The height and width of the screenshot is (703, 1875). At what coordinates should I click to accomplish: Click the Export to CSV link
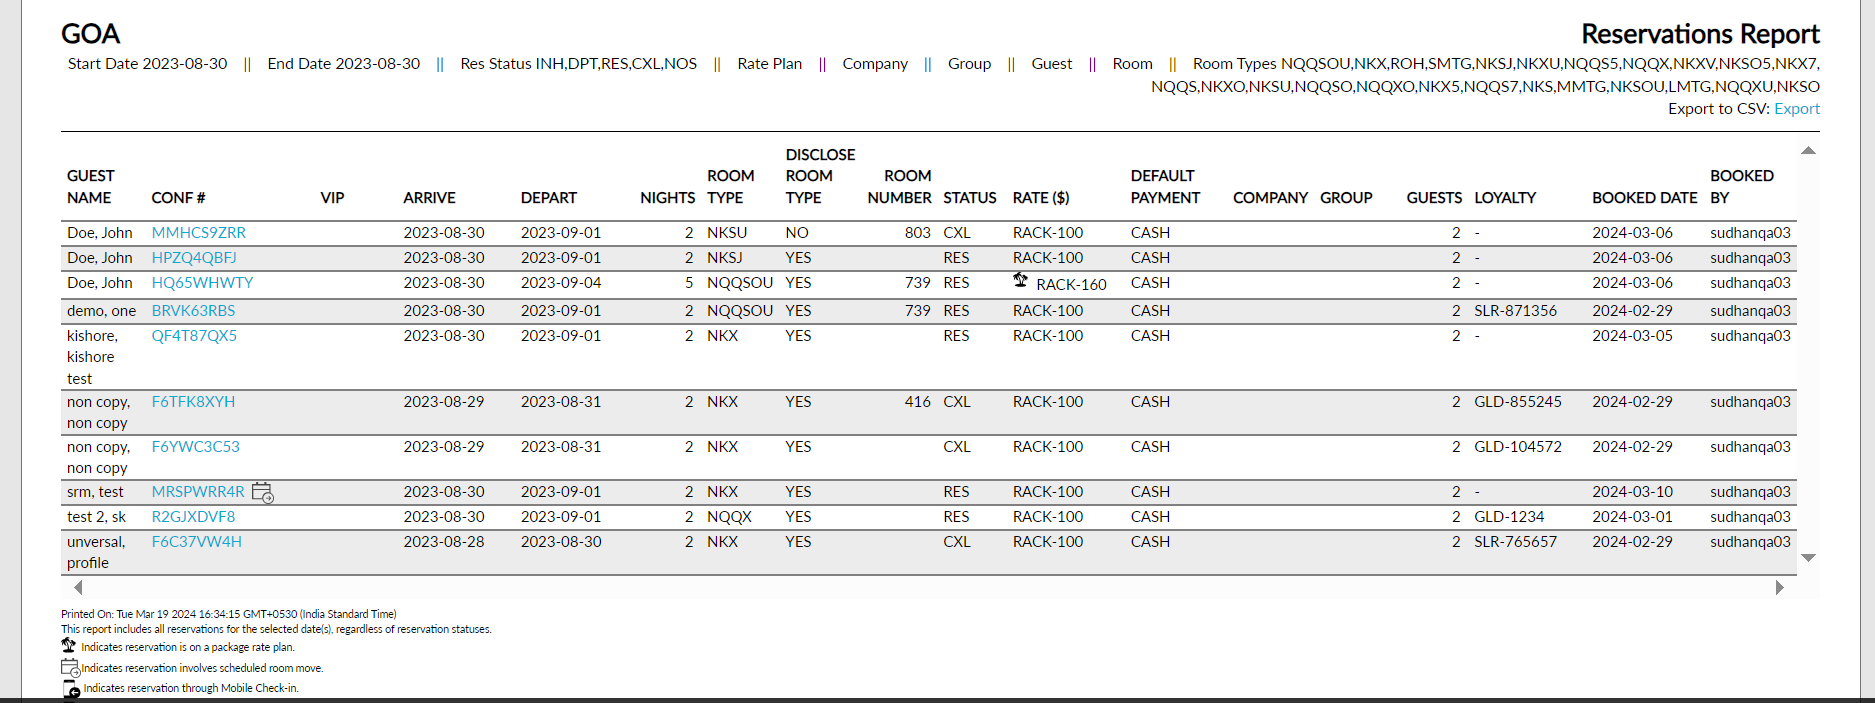tap(1796, 109)
